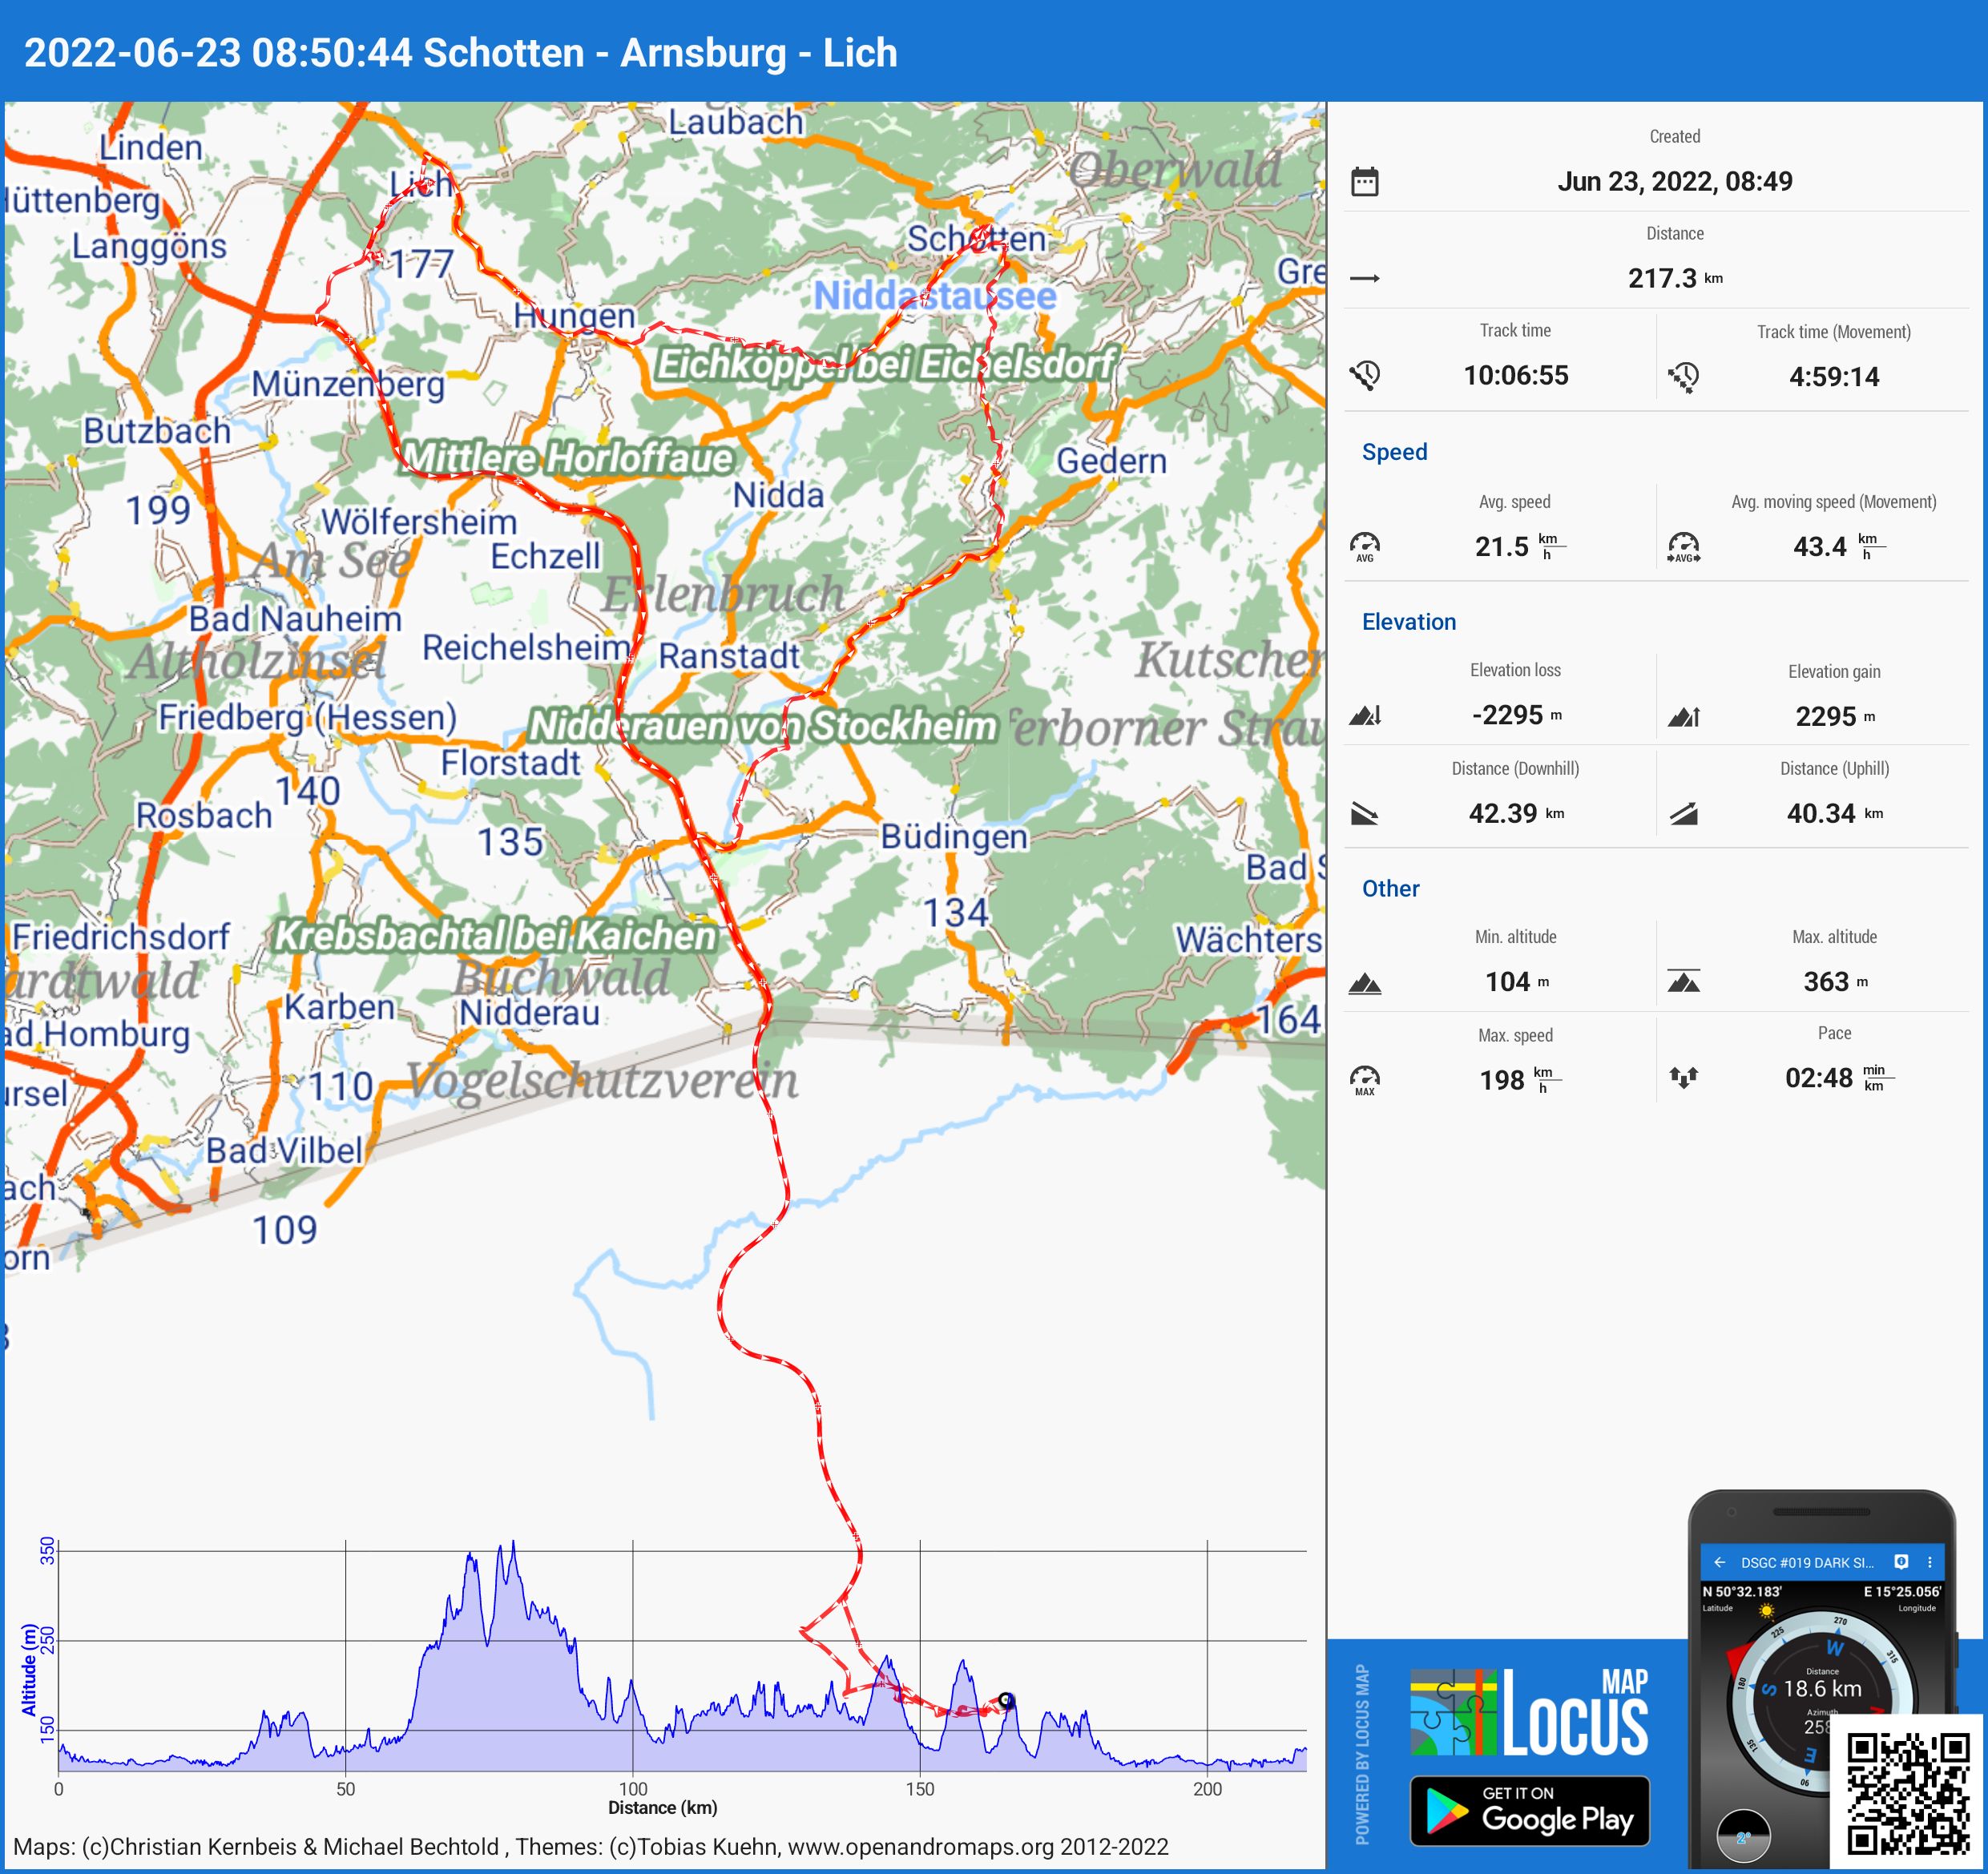
Task: Click the movement track time icon
Action: click(1683, 377)
